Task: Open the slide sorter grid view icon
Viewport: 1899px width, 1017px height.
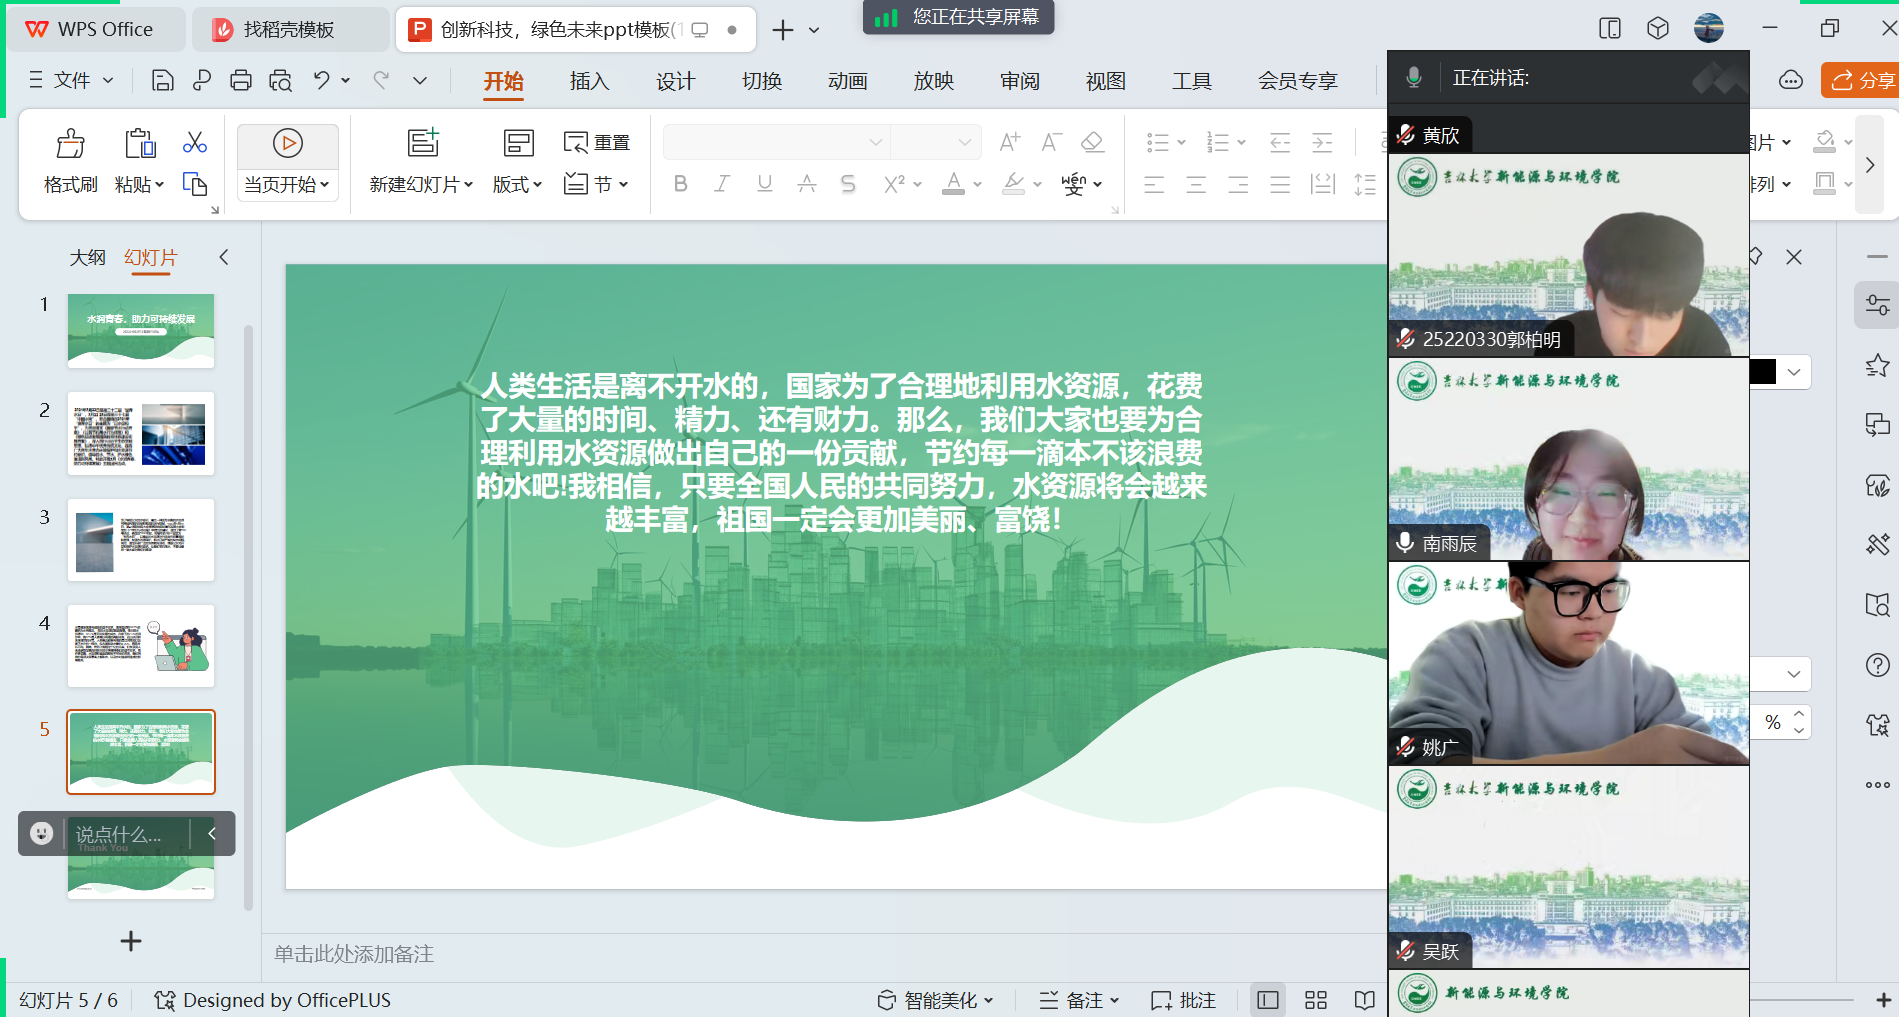Action: pos(1316,1000)
